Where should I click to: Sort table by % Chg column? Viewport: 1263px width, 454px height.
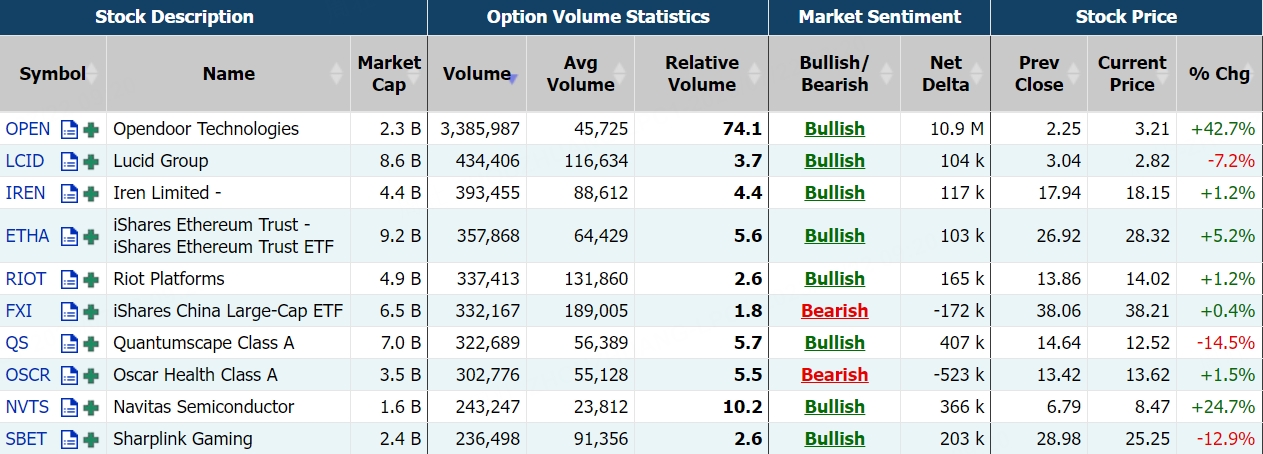coord(1220,74)
